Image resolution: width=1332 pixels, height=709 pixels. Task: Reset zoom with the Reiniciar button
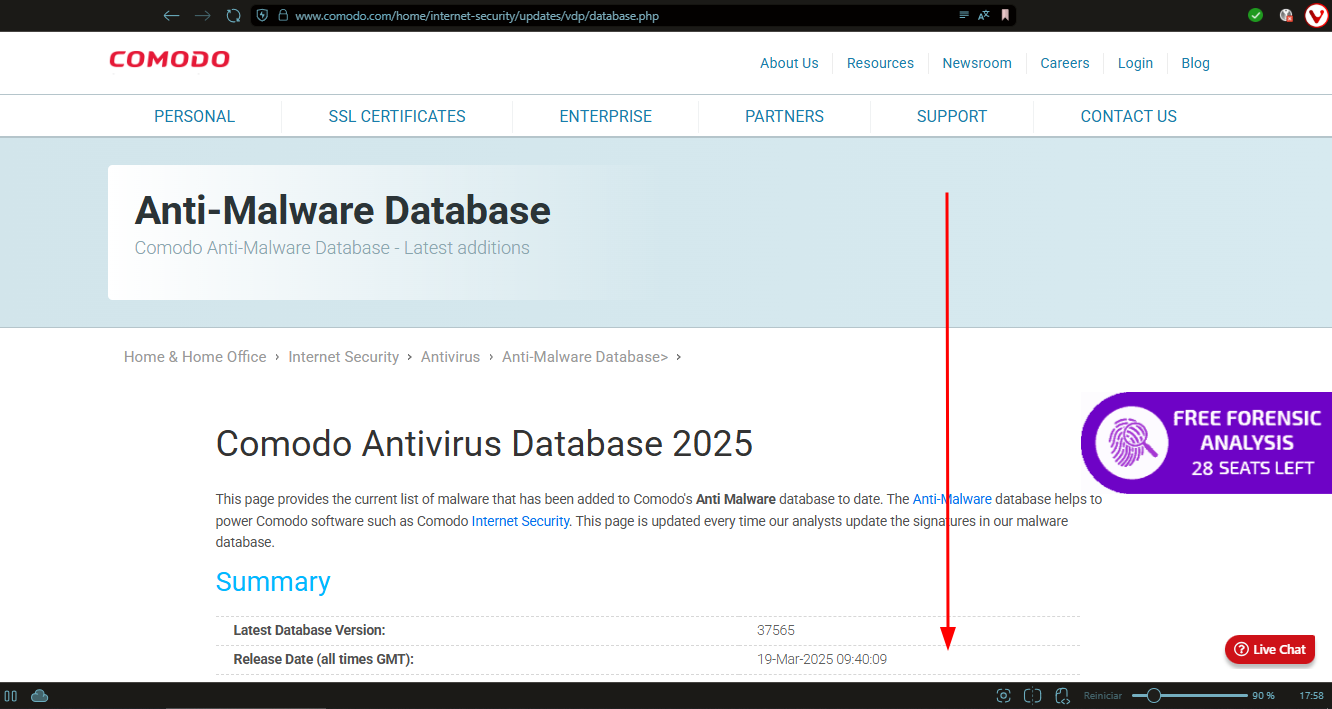[1102, 695]
